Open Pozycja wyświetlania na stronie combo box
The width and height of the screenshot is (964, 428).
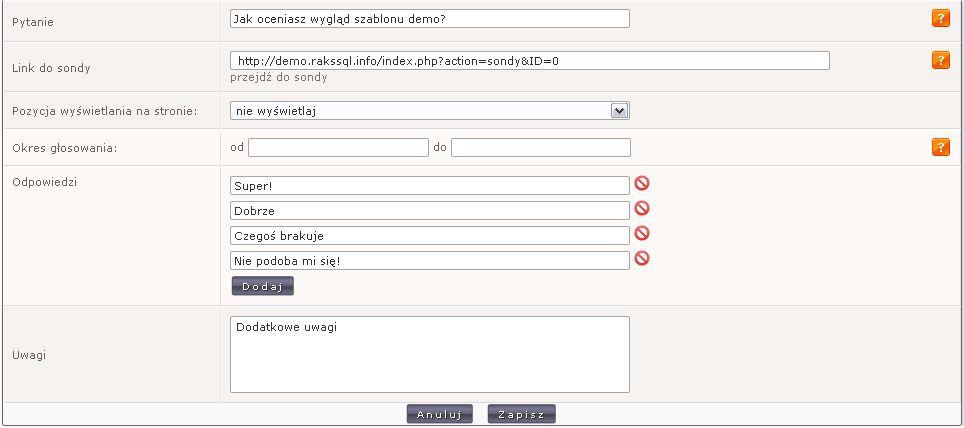tap(430, 111)
